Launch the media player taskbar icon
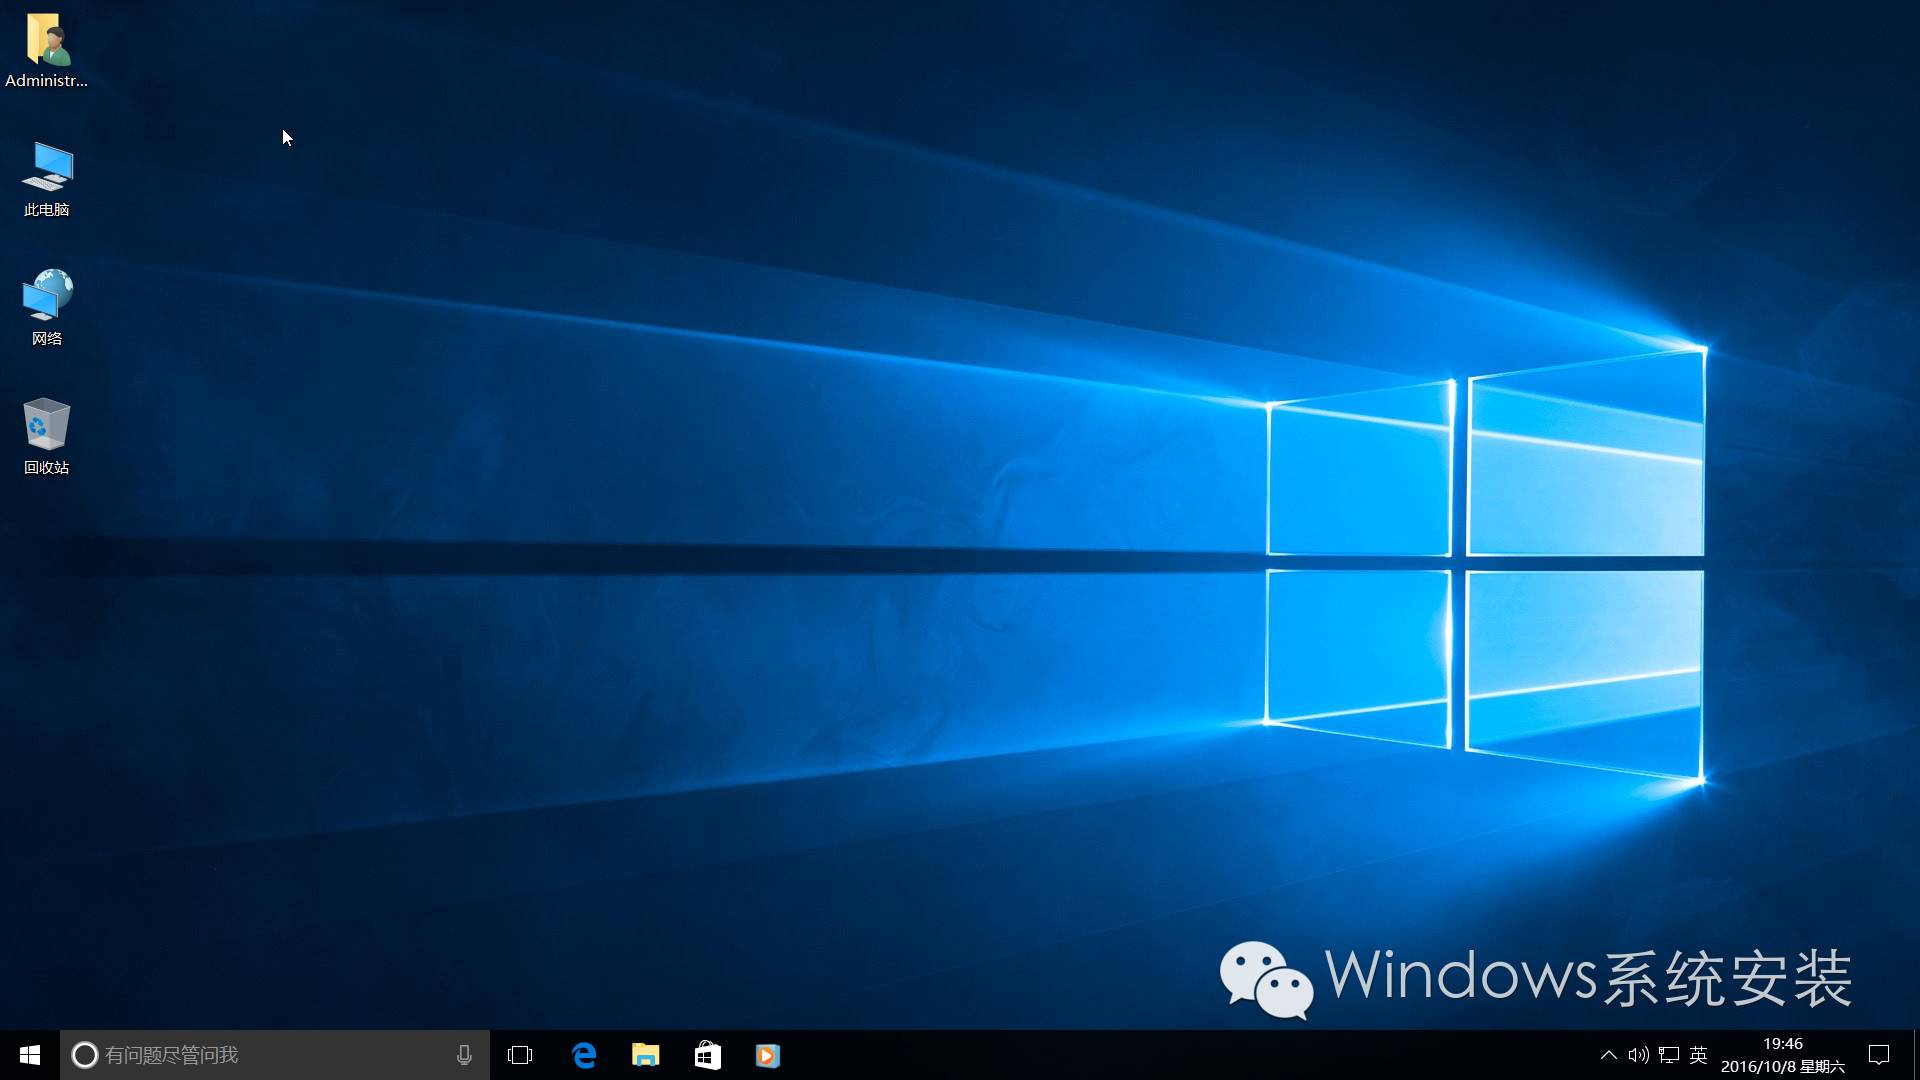The image size is (1920, 1080). coord(768,1055)
